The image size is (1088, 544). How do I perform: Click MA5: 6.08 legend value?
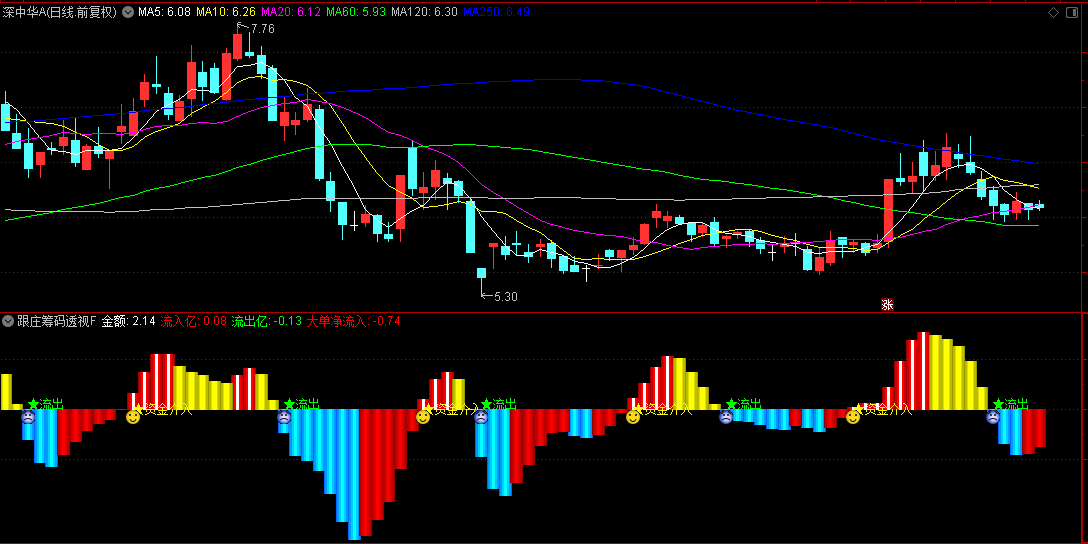(x=164, y=12)
